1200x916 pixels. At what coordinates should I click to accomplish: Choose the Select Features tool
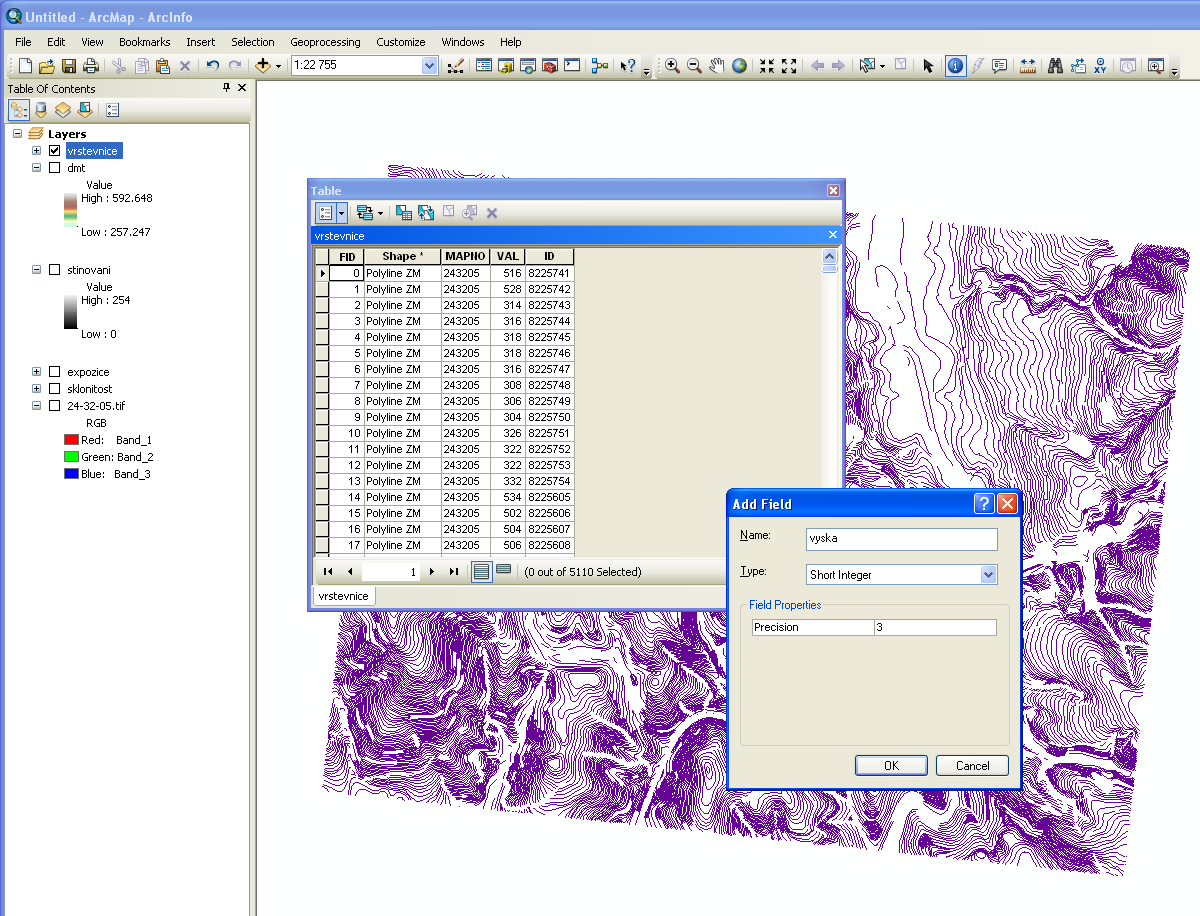pyautogui.click(x=867, y=66)
